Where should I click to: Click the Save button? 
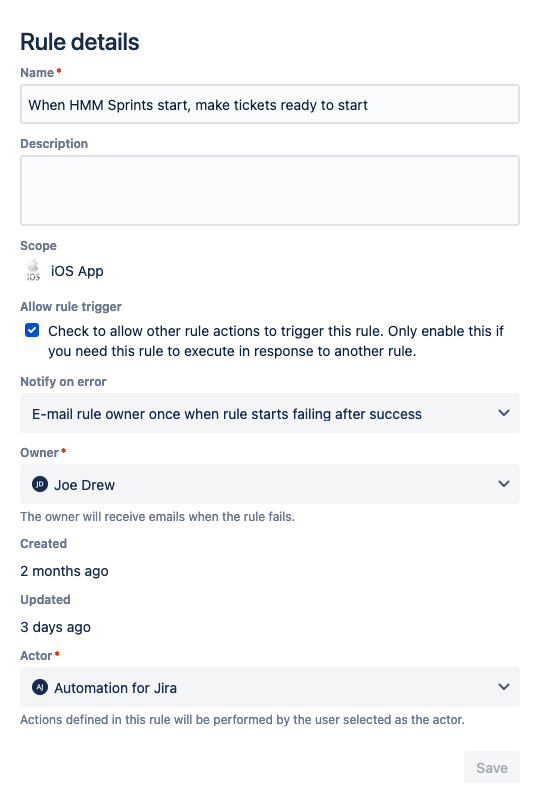pyautogui.click(x=492, y=767)
